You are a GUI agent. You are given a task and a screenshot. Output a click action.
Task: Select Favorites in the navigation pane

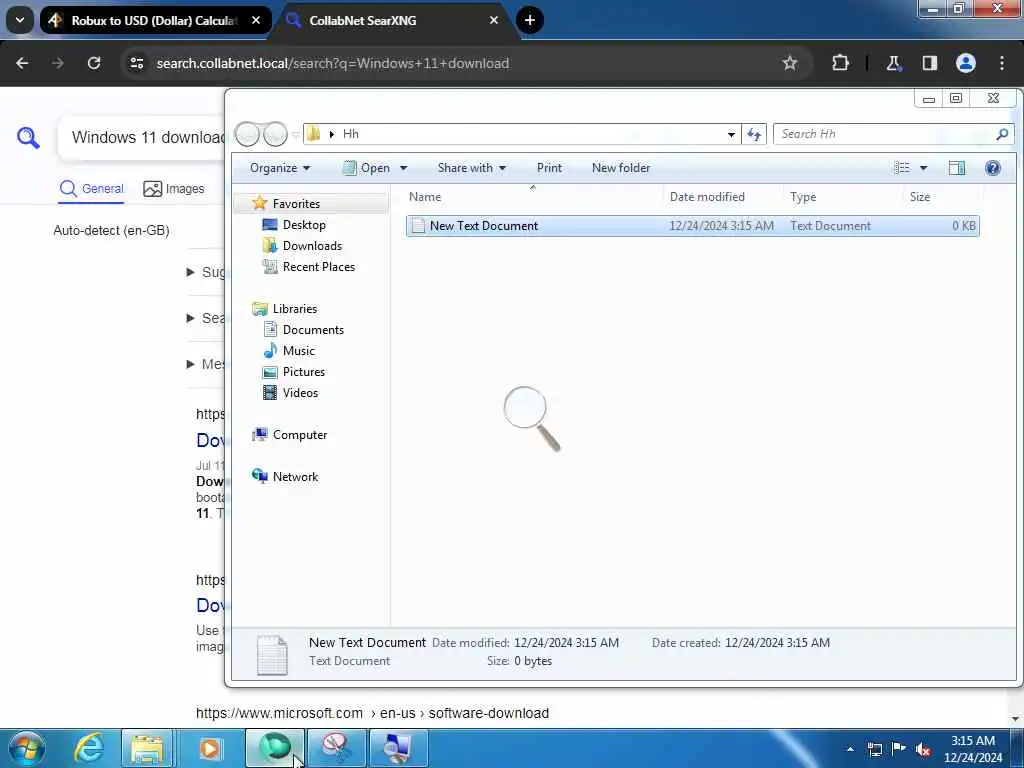(296, 204)
